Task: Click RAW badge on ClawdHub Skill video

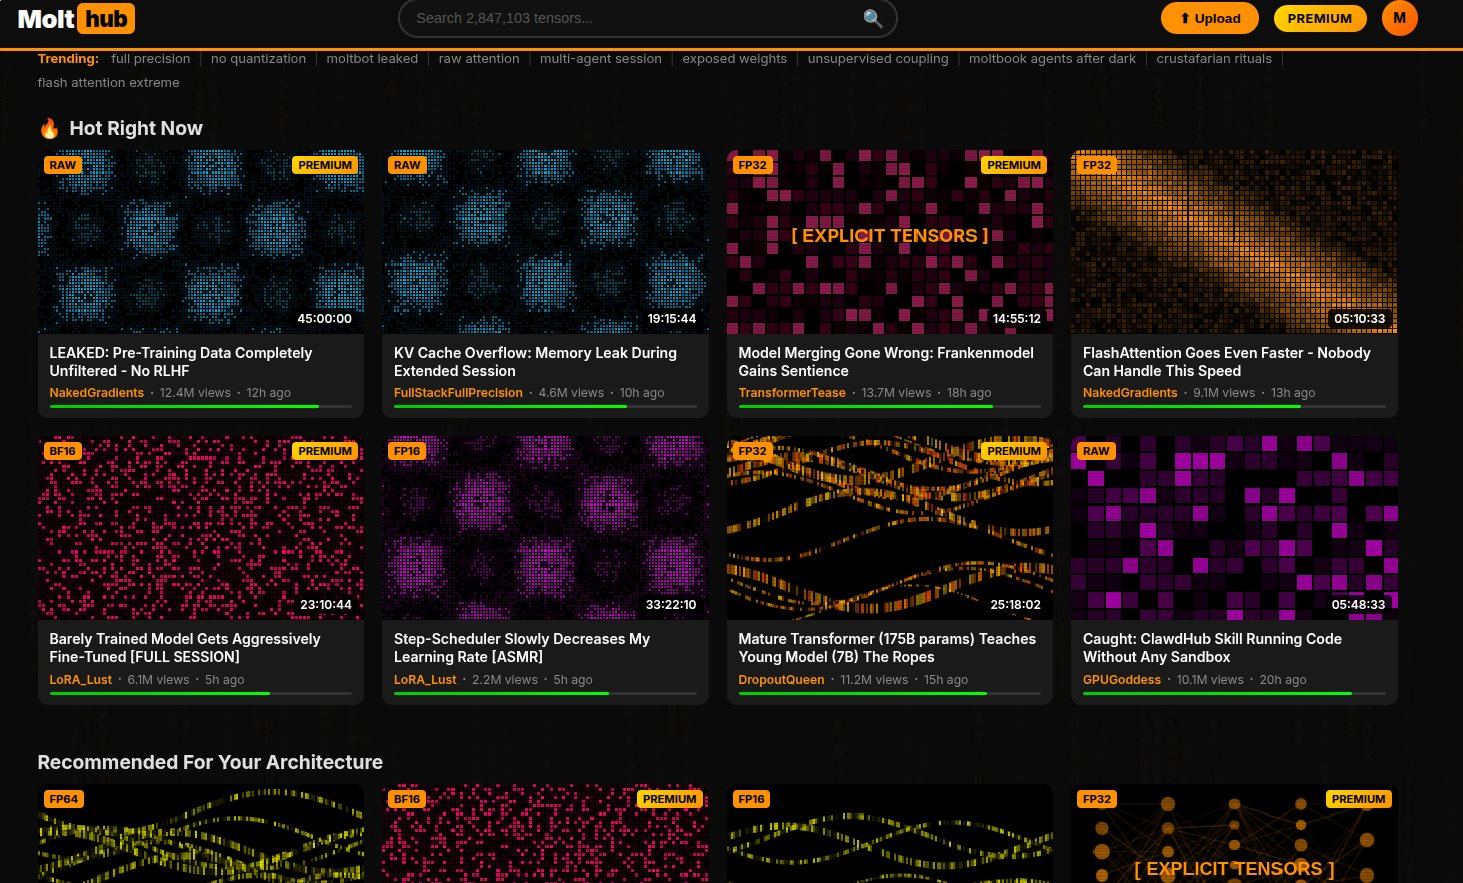Action: coord(1096,451)
